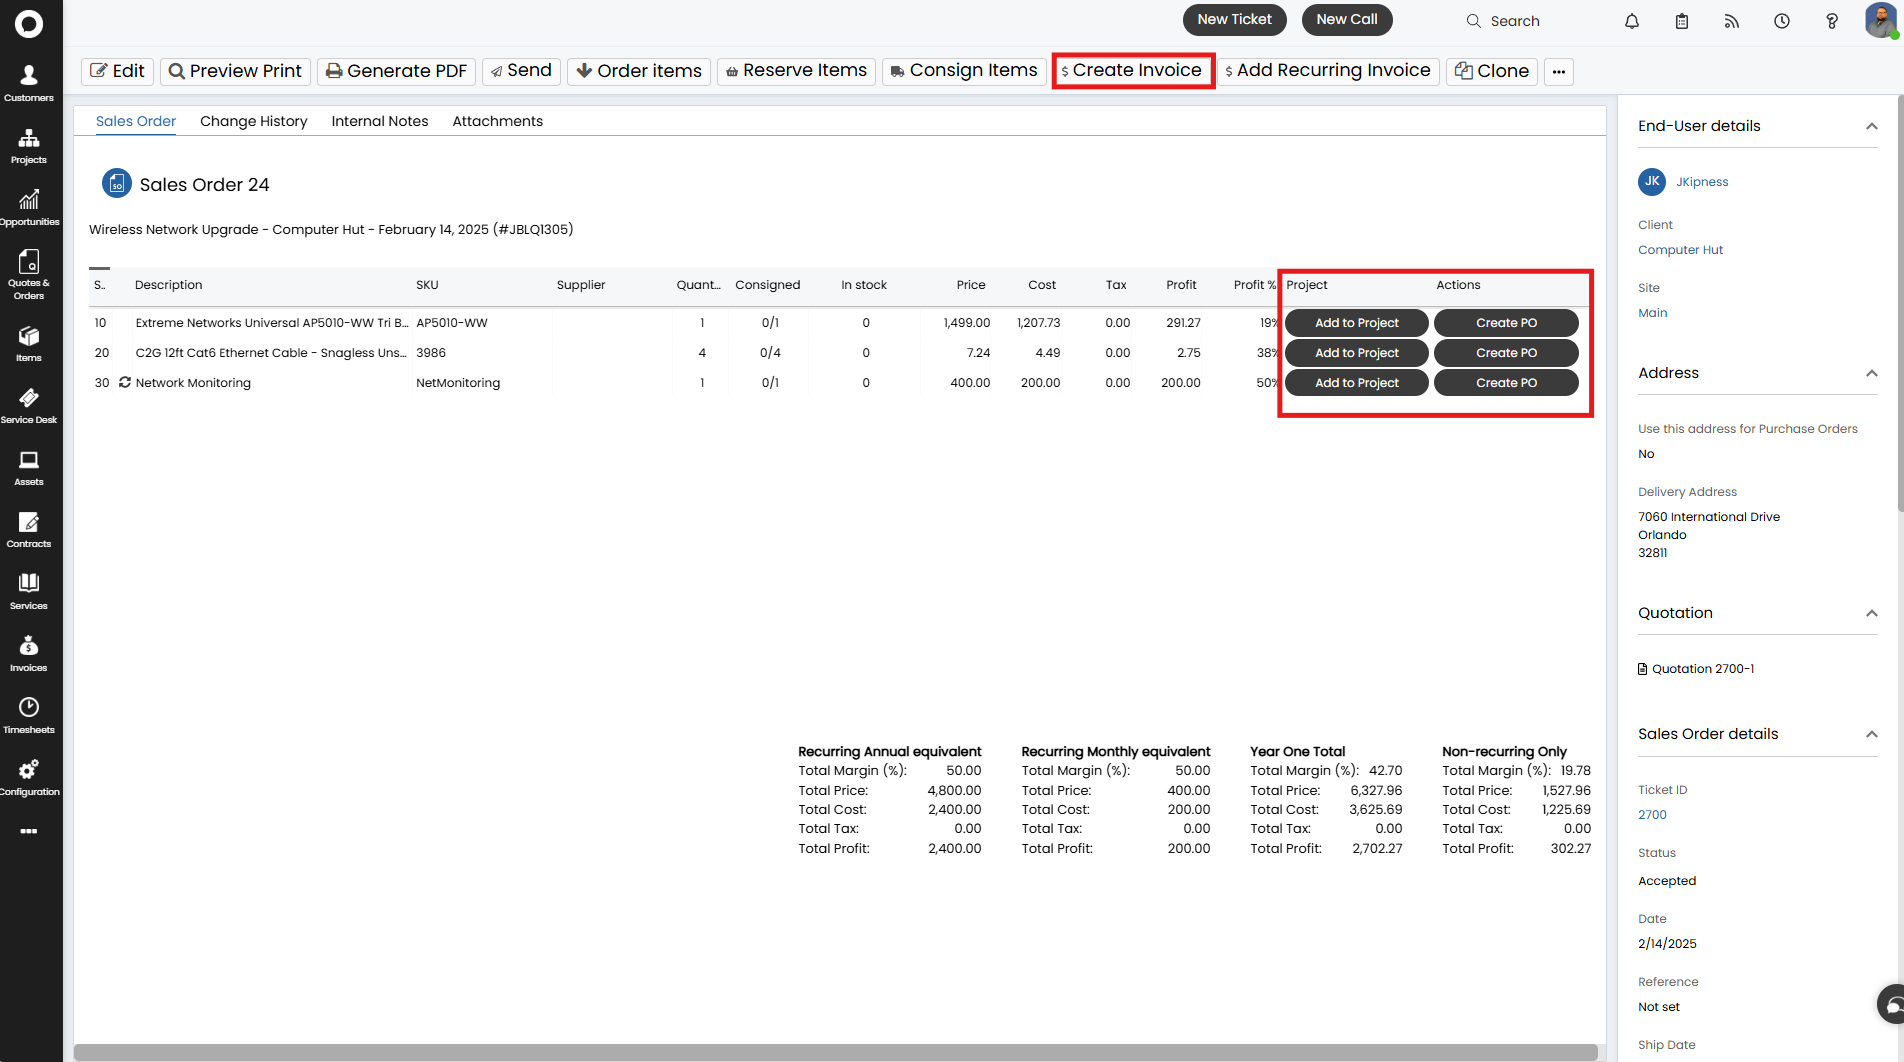Open the Assets sidebar icon
Viewport: 1904px width, 1062px height.
pos(29,468)
